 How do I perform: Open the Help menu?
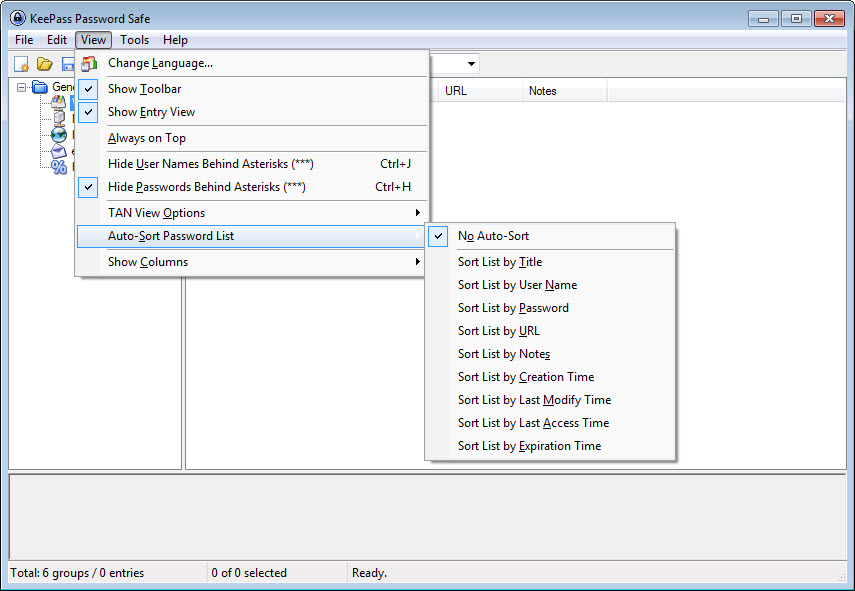tap(175, 40)
